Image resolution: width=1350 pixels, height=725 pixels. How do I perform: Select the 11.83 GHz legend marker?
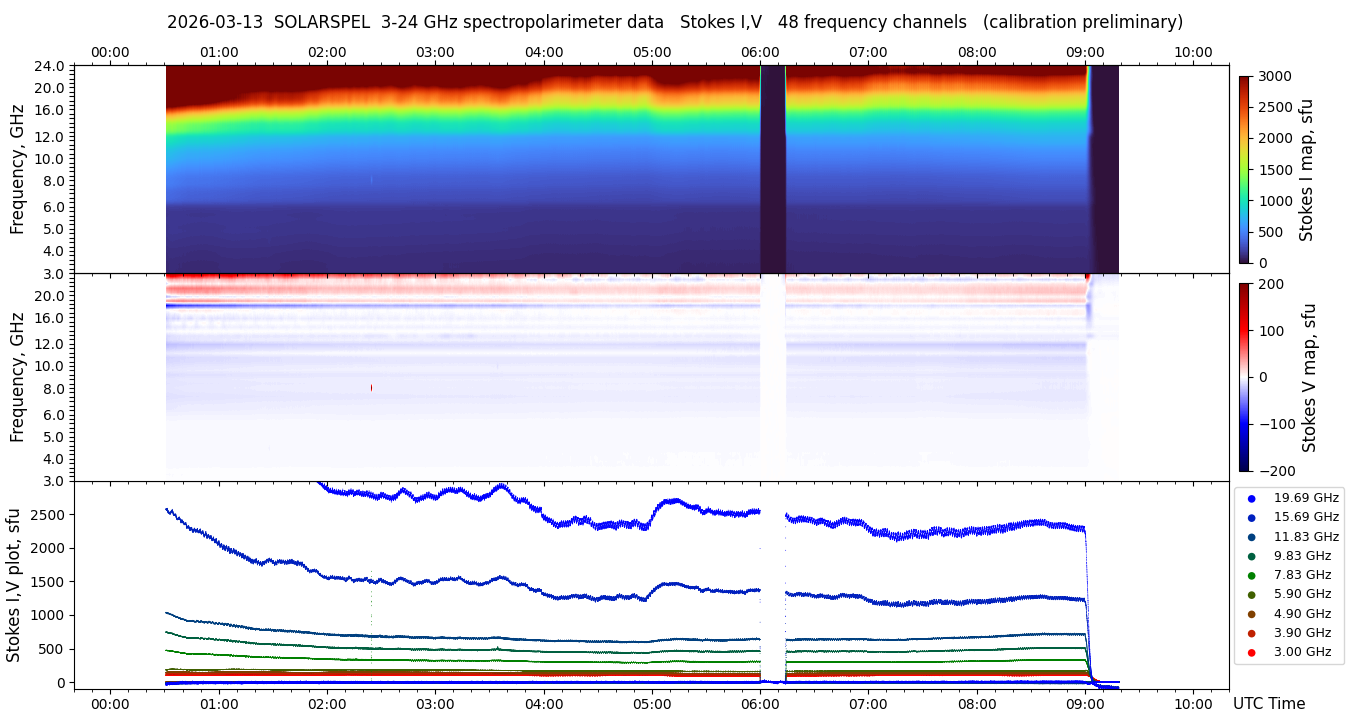coord(1251,537)
